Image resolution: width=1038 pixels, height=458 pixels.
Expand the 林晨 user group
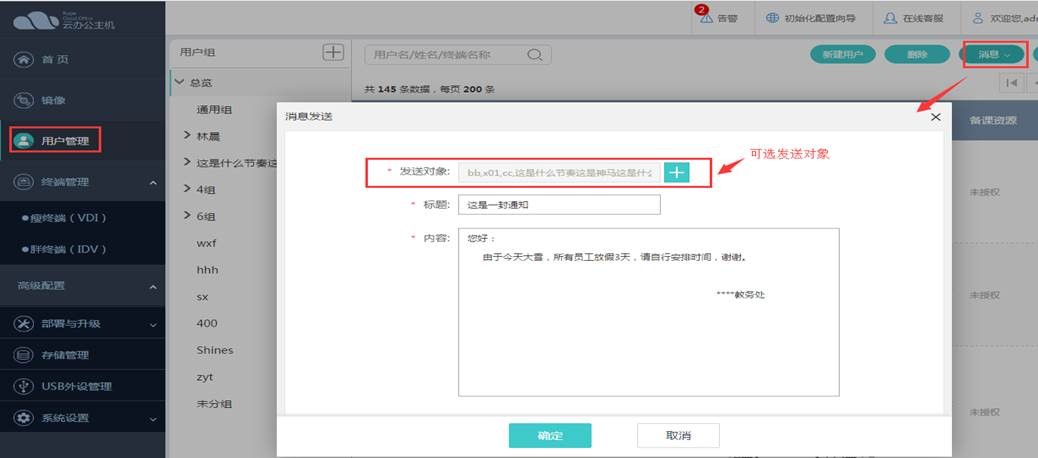[187, 135]
